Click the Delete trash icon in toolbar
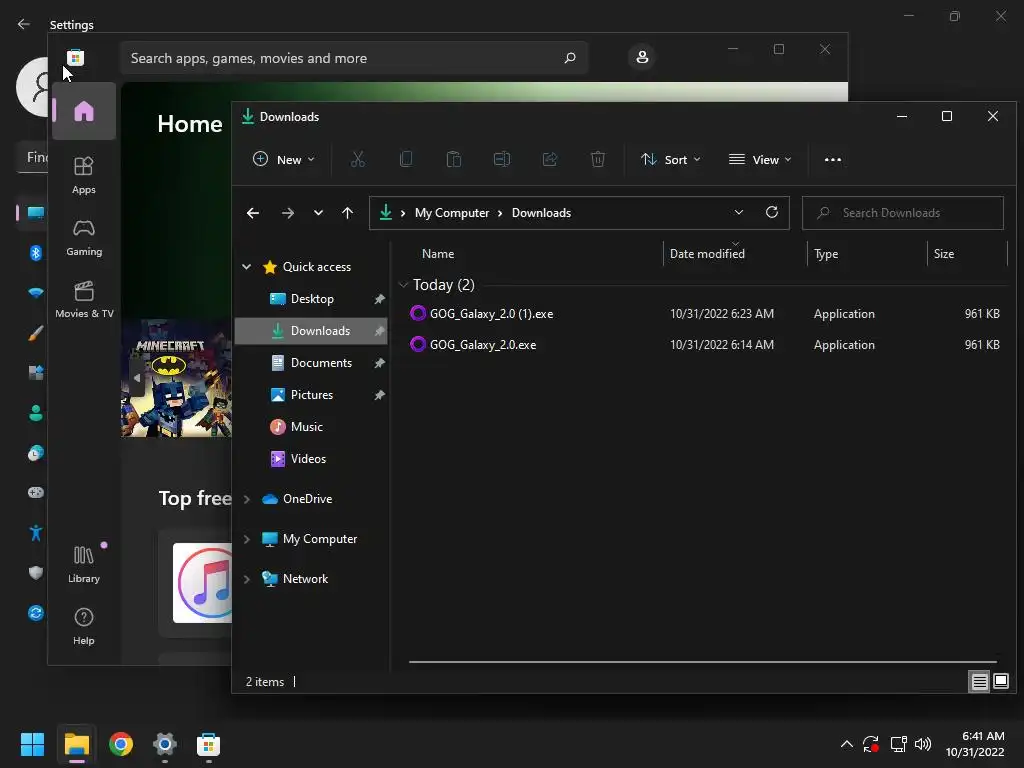 coord(598,159)
